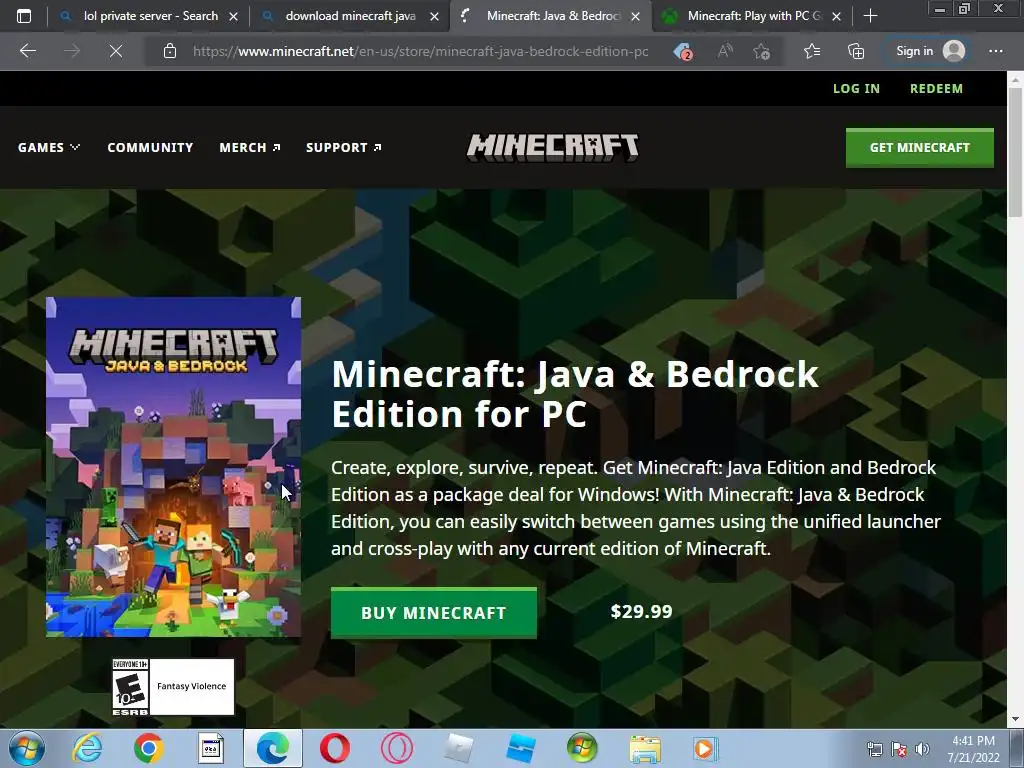Click the $29.99 price text
The height and width of the screenshot is (768, 1024).
click(x=641, y=611)
